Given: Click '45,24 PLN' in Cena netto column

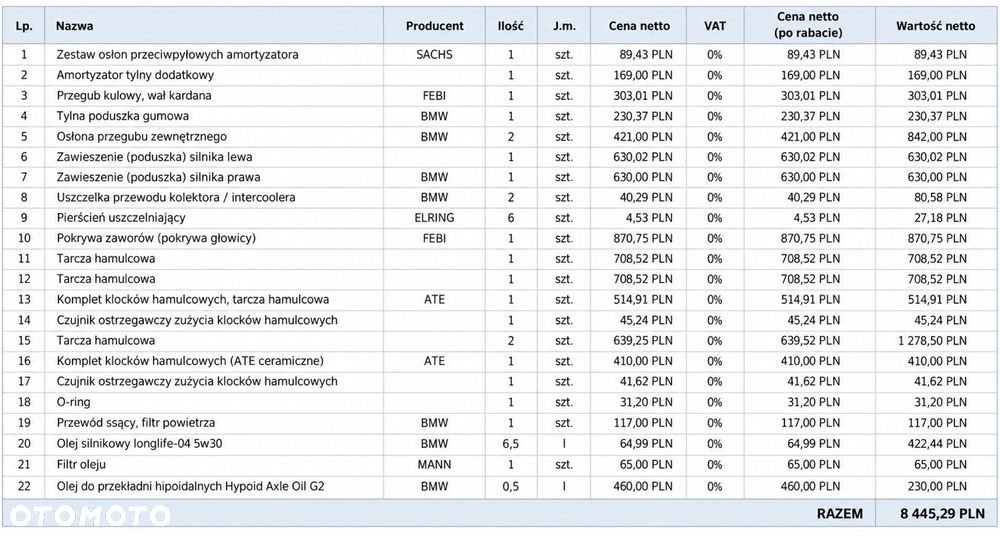Looking at the screenshot, I should point(645,320).
